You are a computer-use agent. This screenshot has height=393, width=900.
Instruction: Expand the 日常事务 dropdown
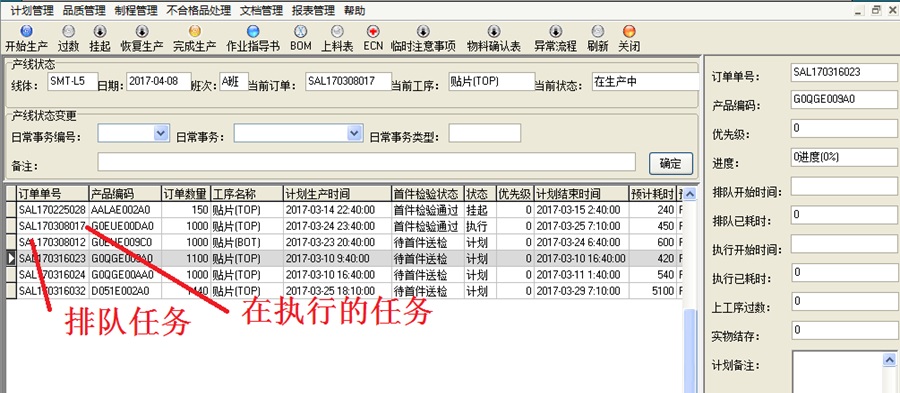pyautogui.click(x=355, y=133)
